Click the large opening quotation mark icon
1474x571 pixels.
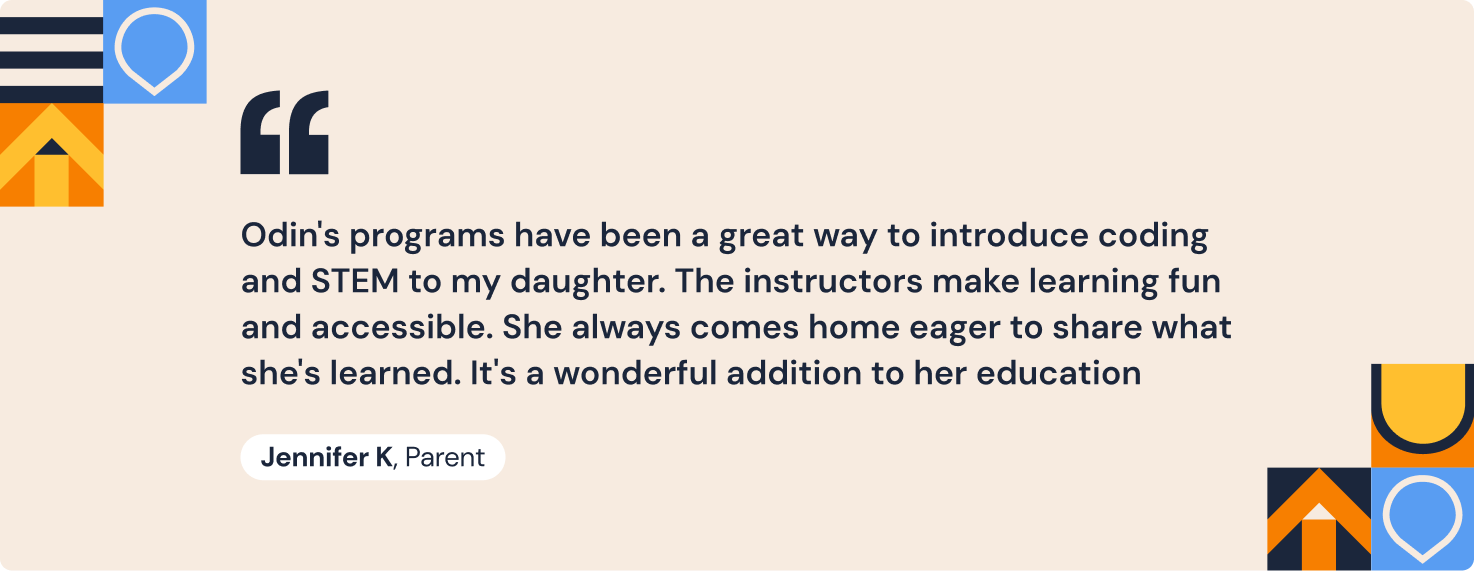[285, 132]
